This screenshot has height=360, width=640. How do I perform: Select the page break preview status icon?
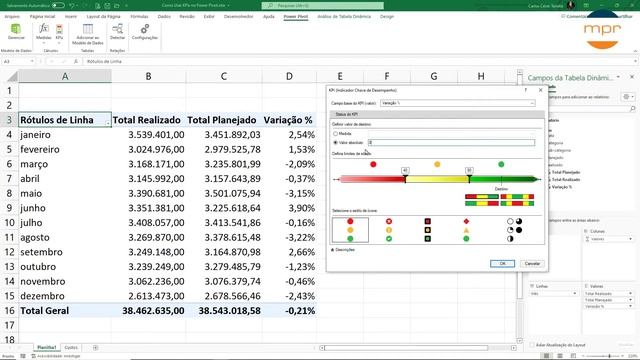point(573,356)
